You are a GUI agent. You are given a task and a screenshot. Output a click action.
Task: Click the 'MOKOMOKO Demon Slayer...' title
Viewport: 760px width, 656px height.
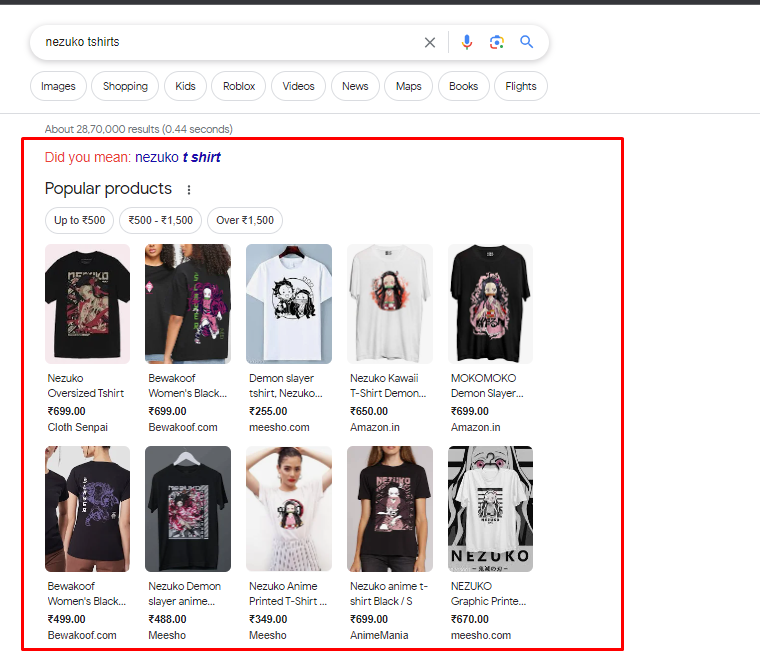[487, 385]
